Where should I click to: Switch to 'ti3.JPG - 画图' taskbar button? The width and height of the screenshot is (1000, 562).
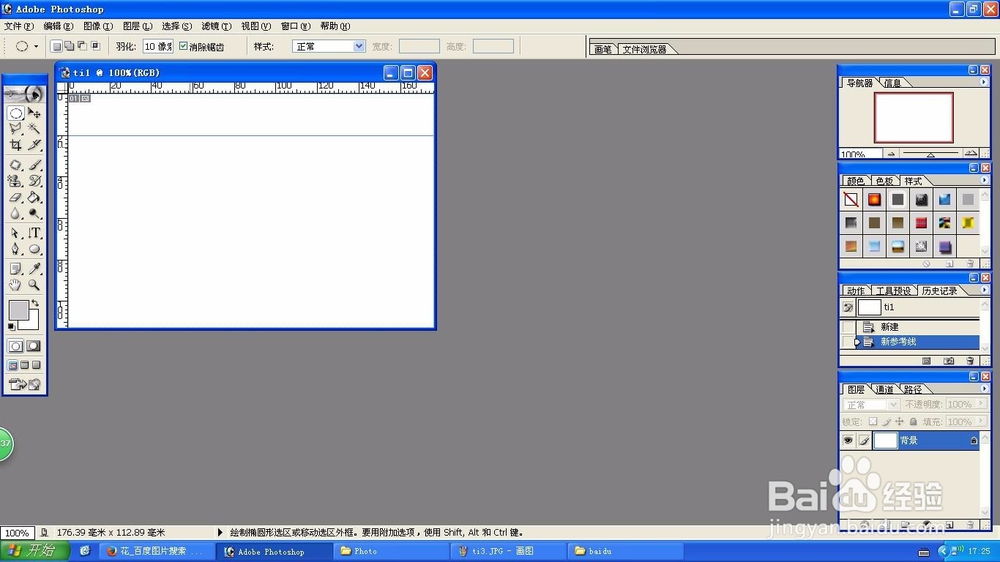[508, 551]
